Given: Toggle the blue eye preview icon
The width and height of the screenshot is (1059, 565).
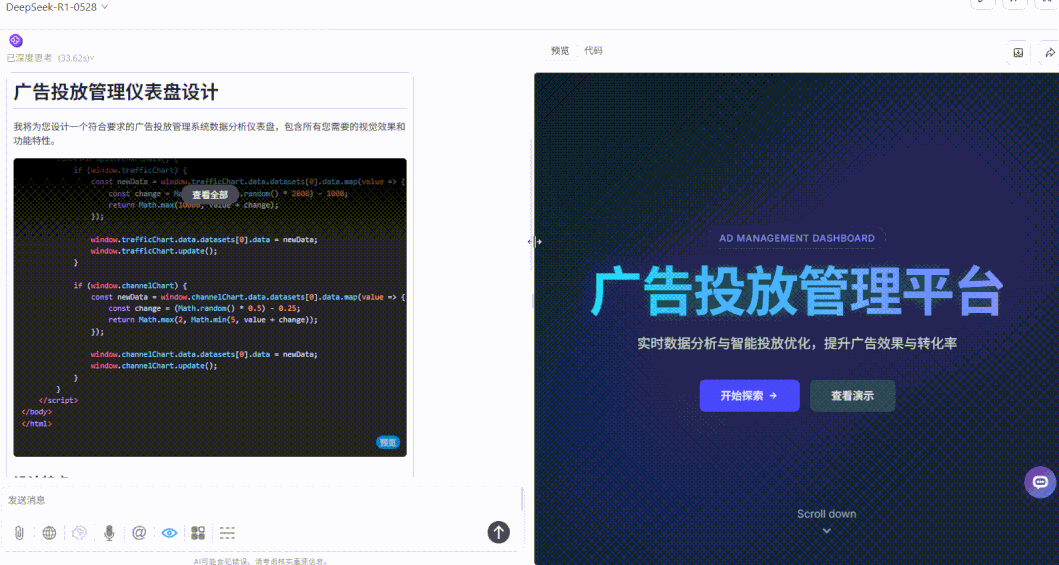Looking at the screenshot, I should click(x=170, y=533).
